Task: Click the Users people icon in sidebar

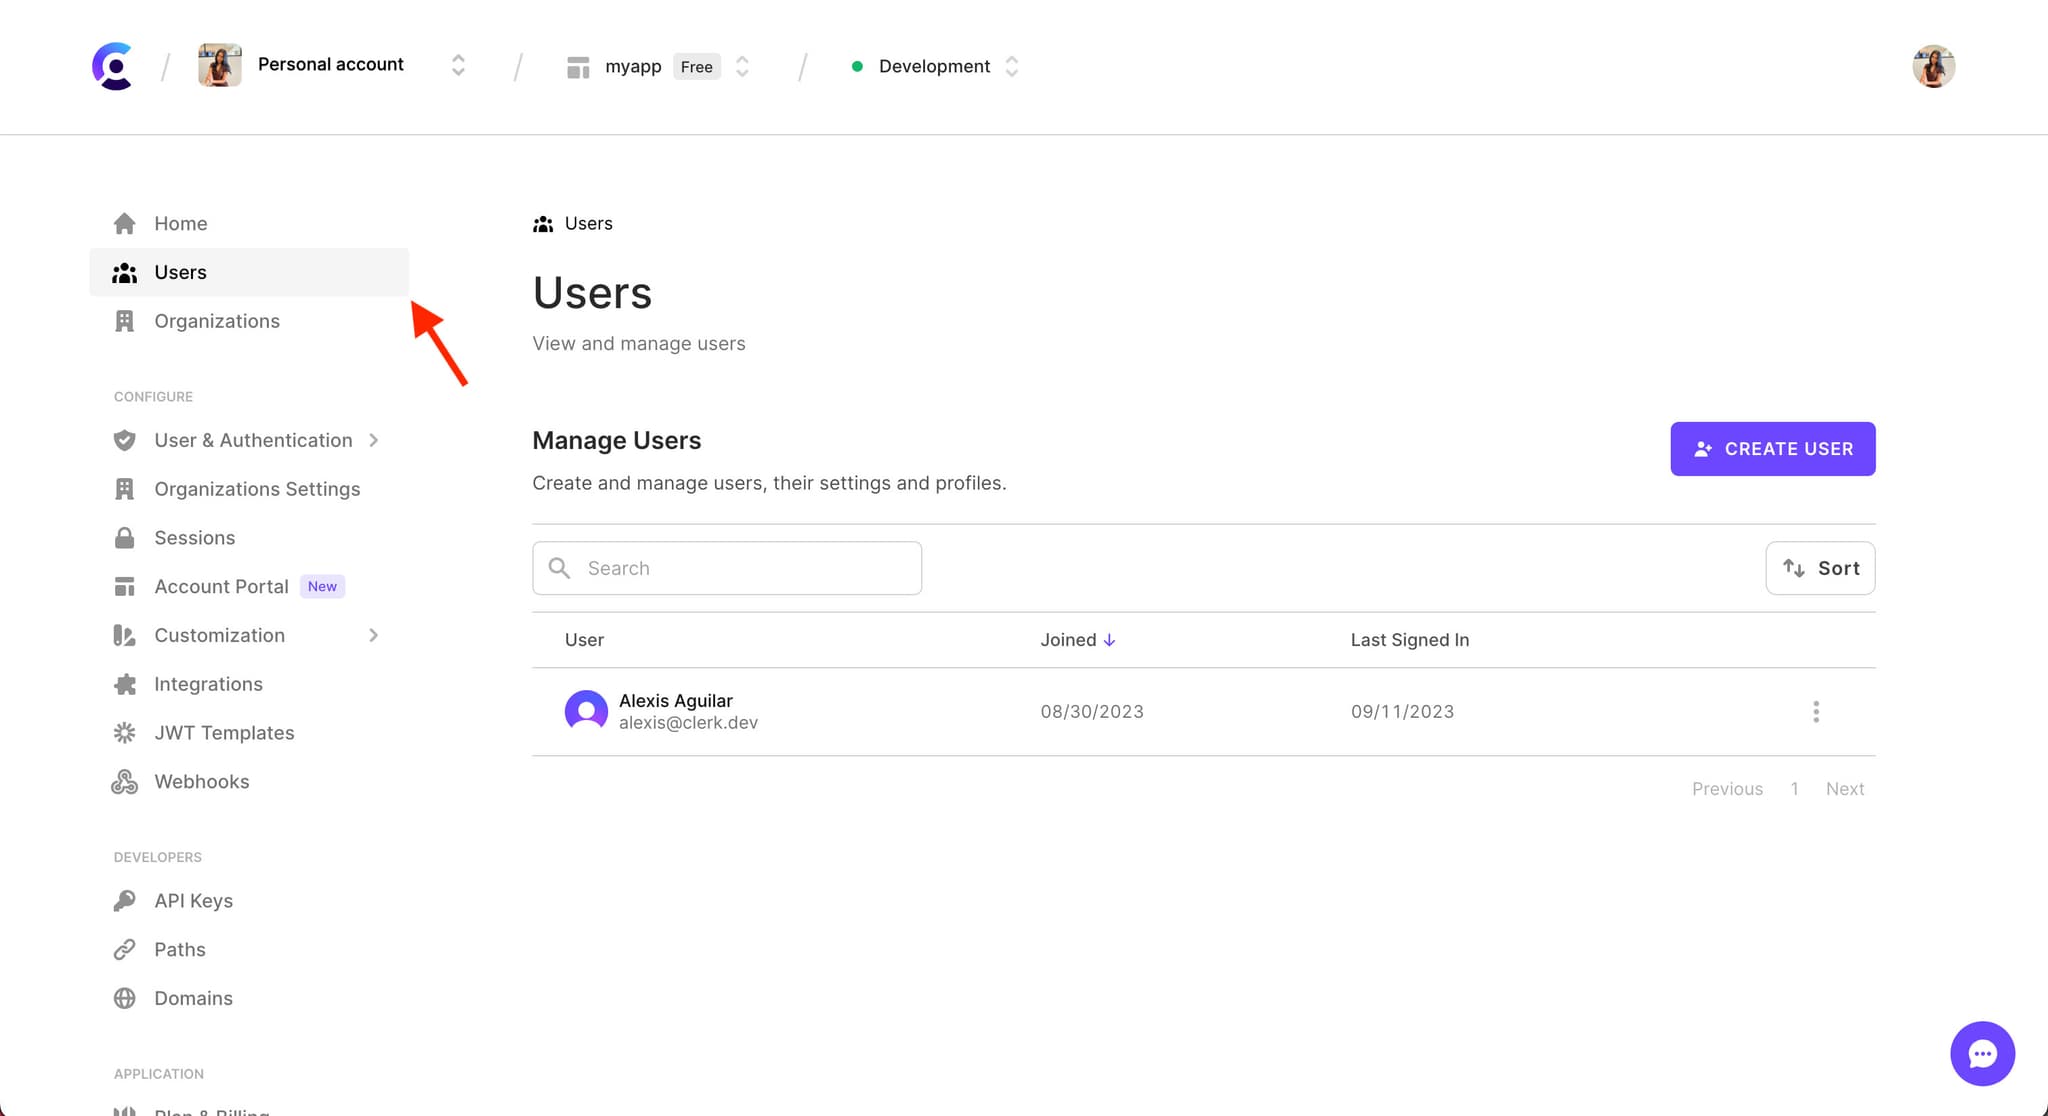Action: point(124,272)
